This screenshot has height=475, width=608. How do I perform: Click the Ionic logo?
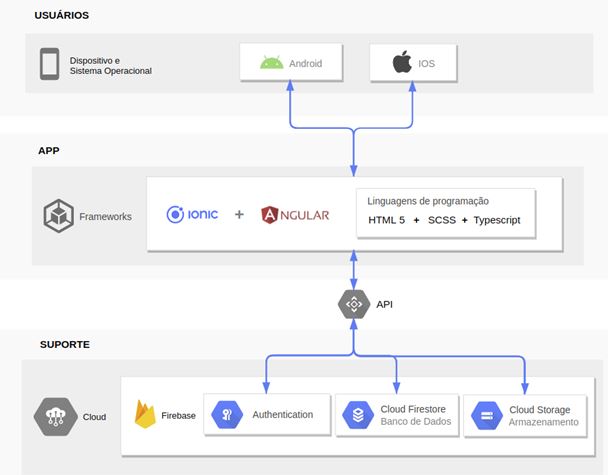pos(192,214)
